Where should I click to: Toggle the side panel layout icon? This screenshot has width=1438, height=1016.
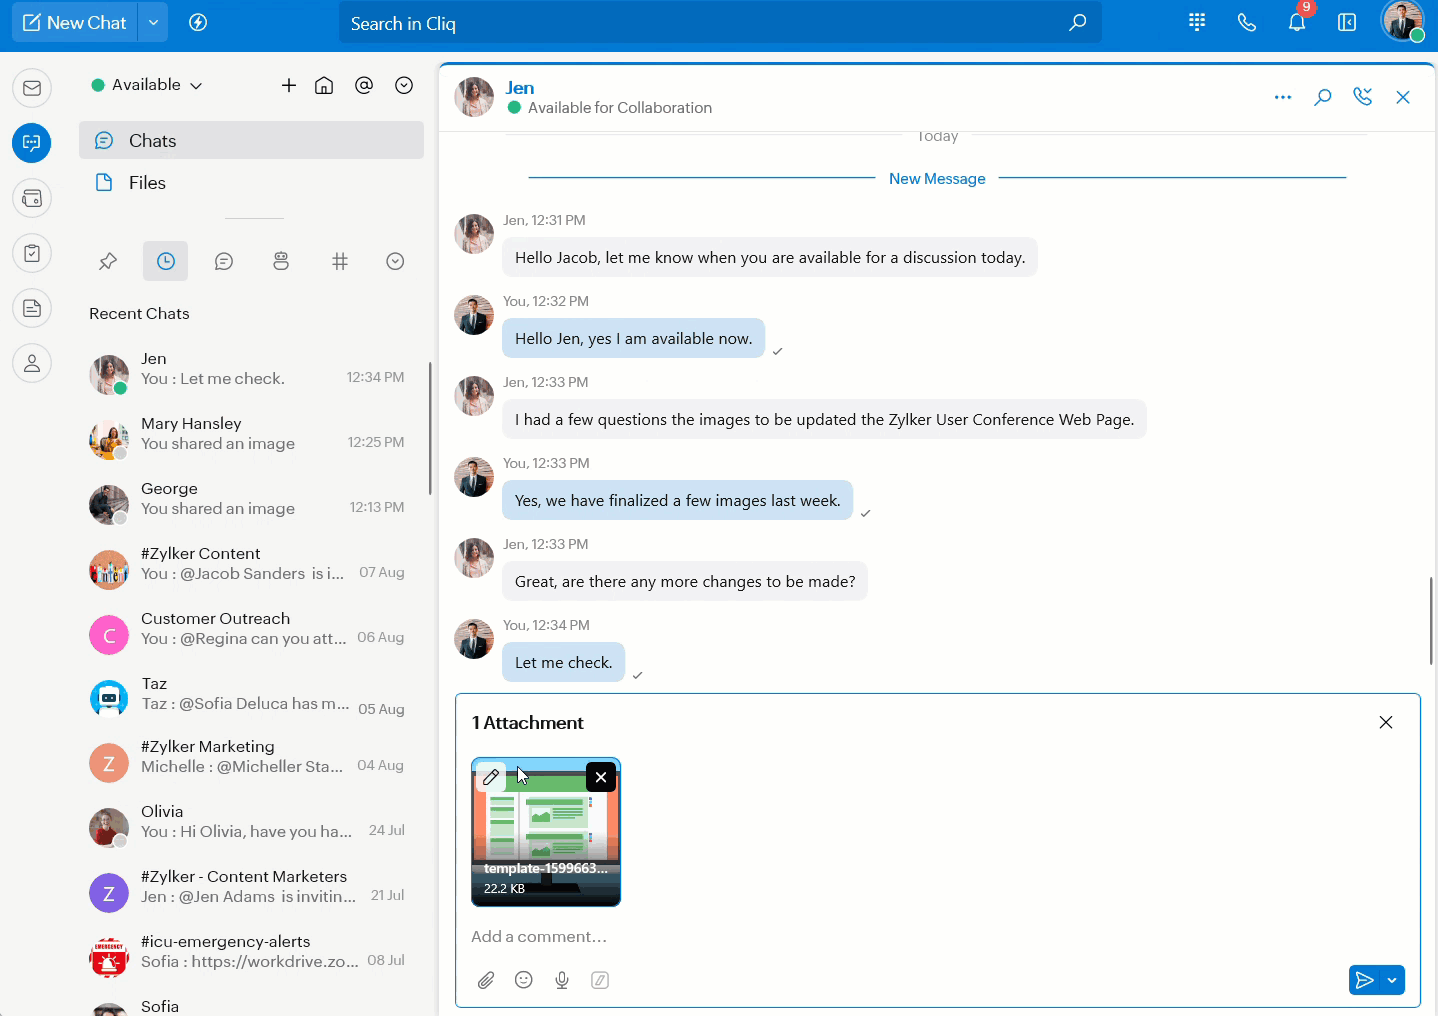[1347, 23]
